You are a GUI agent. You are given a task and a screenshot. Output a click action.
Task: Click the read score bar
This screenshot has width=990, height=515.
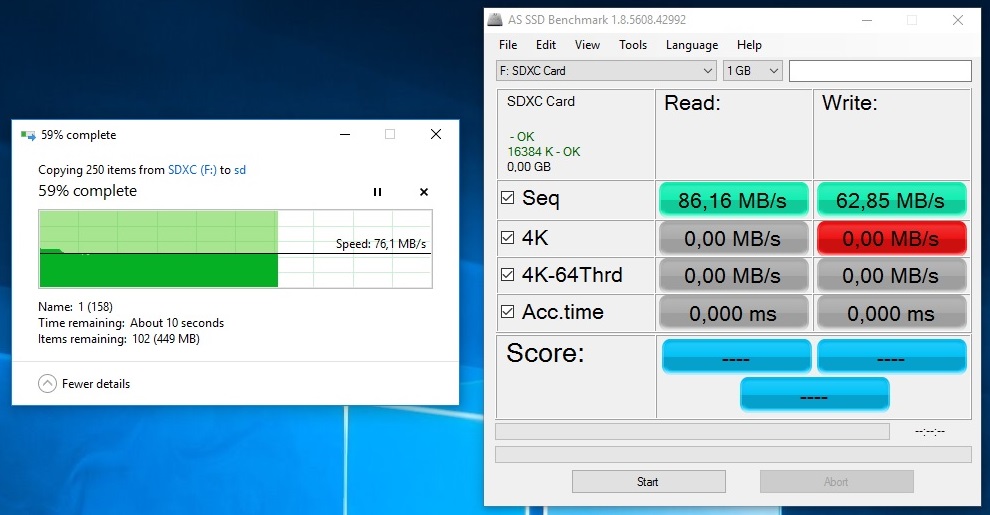point(736,356)
